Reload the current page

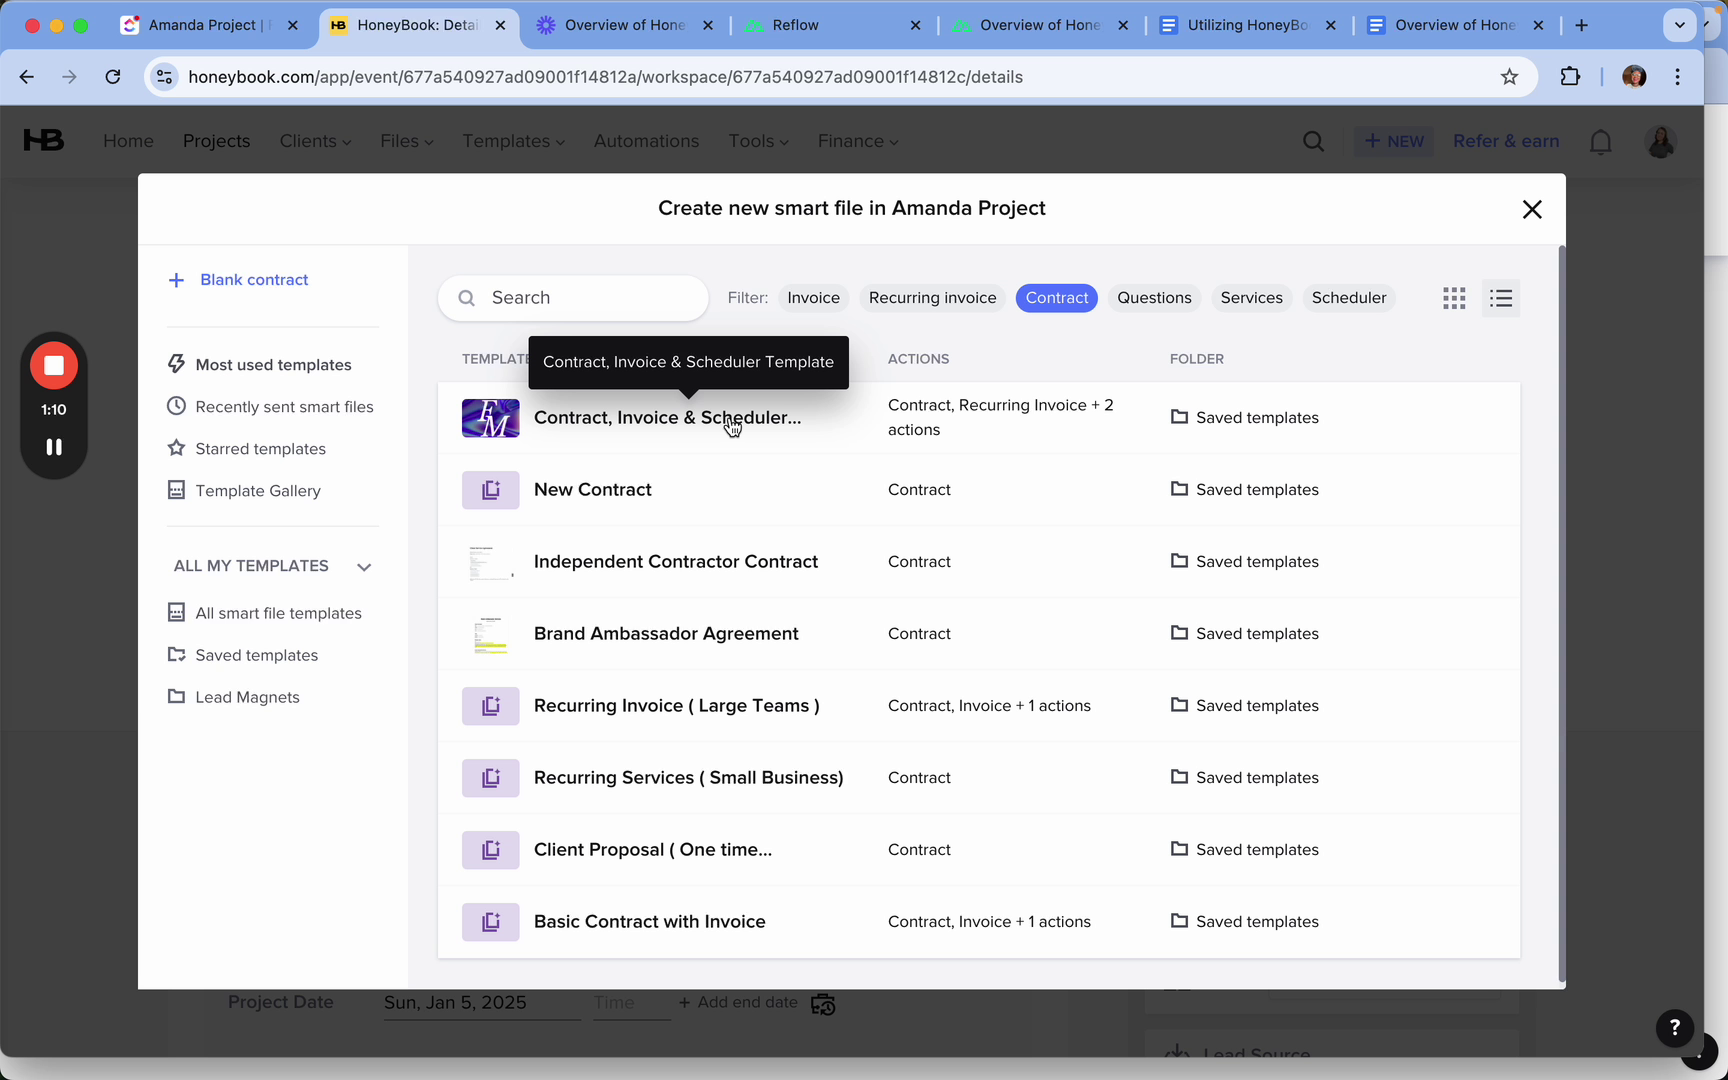pos(113,77)
